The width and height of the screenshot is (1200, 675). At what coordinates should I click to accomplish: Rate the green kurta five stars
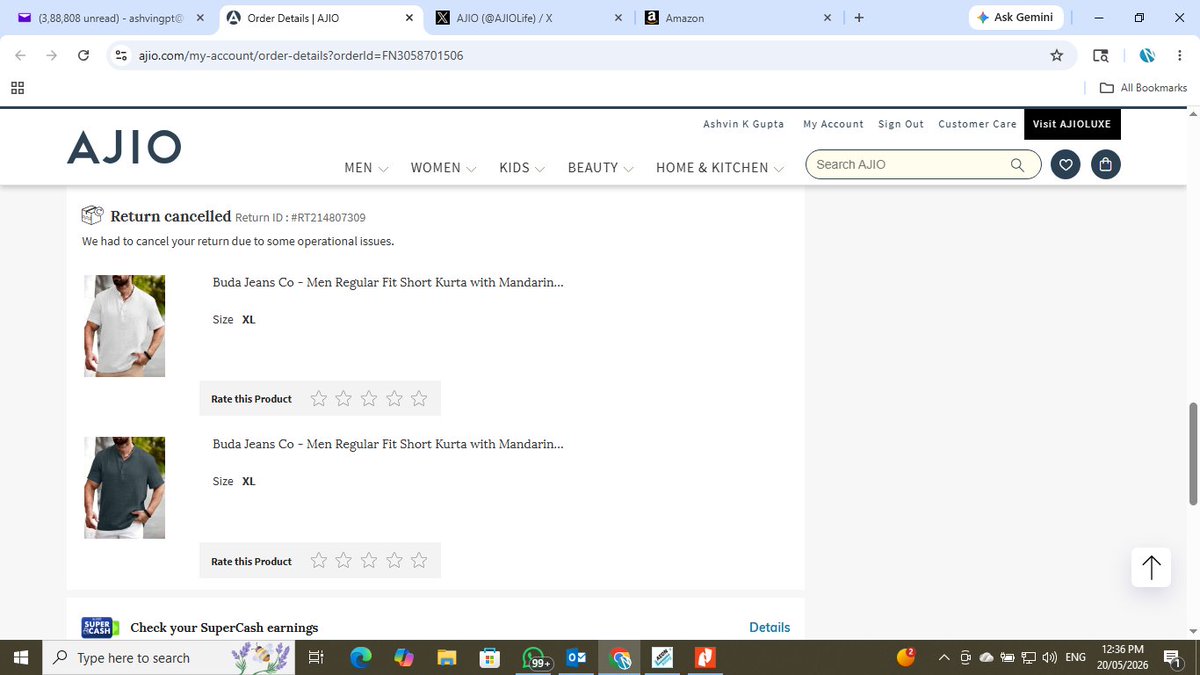[x=419, y=561]
